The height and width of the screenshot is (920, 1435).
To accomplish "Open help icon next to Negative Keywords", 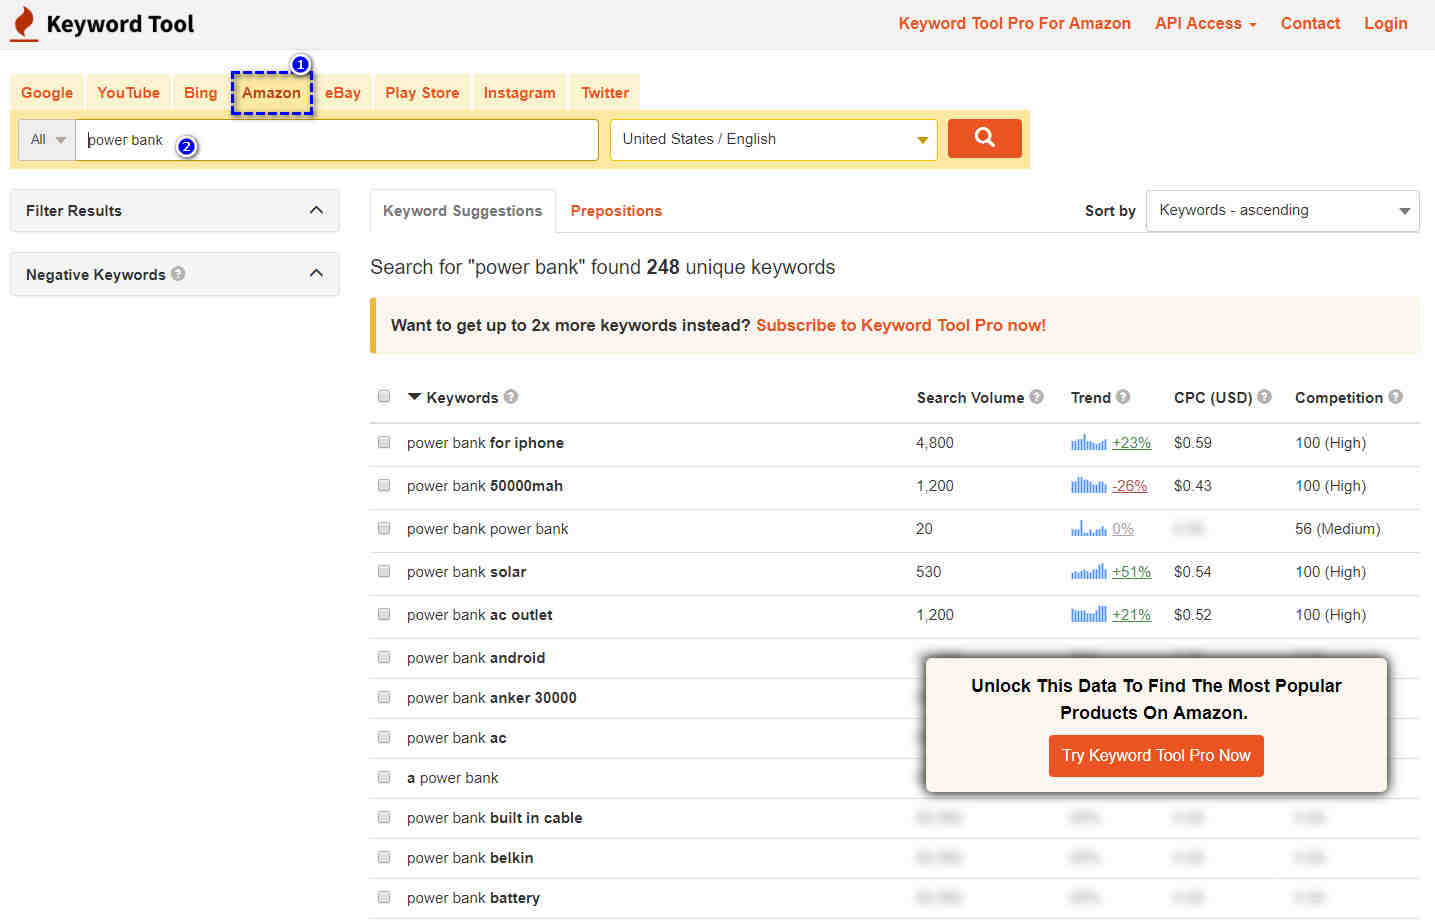I will coord(178,273).
